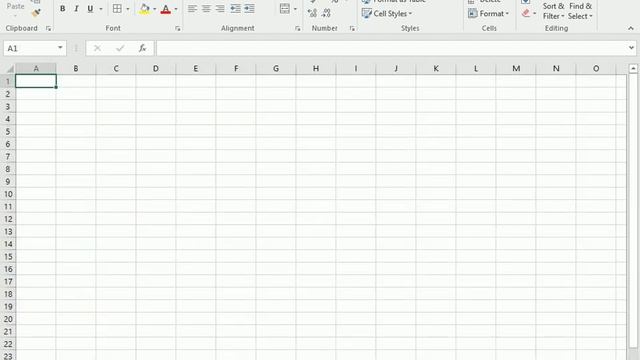Viewport: 640px width, 360px height.
Task: Select row 5 header
Action: (8, 131)
